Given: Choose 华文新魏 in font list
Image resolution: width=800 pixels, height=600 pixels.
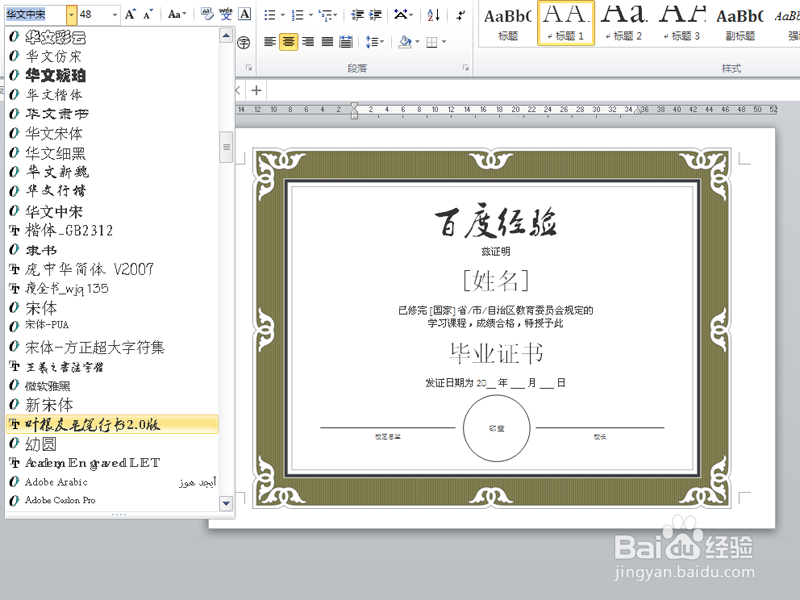Looking at the screenshot, I should tap(112, 172).
